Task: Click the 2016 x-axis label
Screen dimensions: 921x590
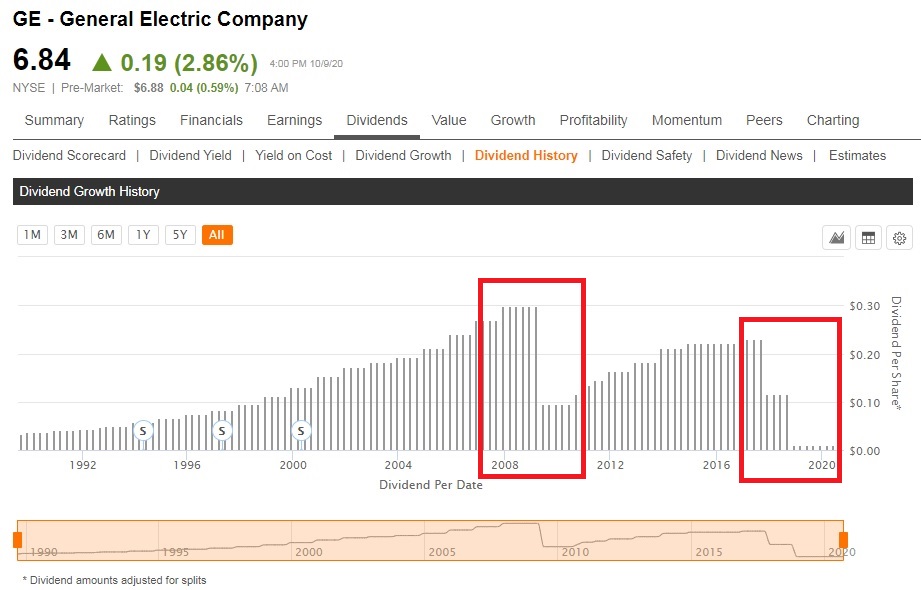Action: click(716, 465)
